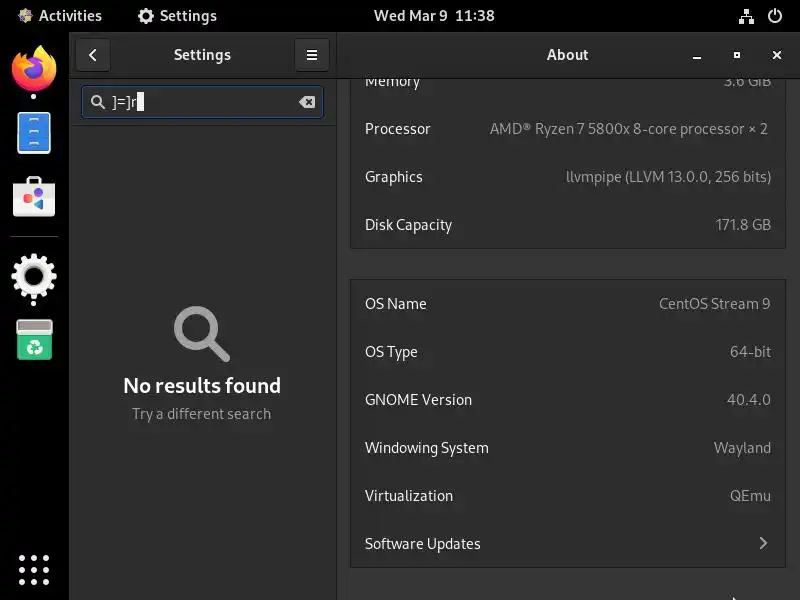Go back with the arrow button
Viewport: 800px width, 600px height.
pos(93,55)
